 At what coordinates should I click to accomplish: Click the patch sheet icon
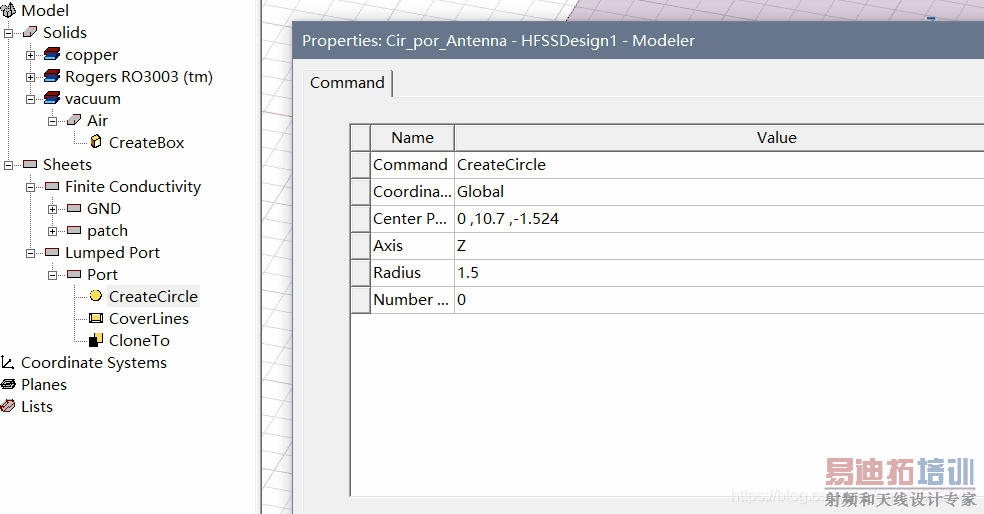pyautogui.click(x=74, y=230)
